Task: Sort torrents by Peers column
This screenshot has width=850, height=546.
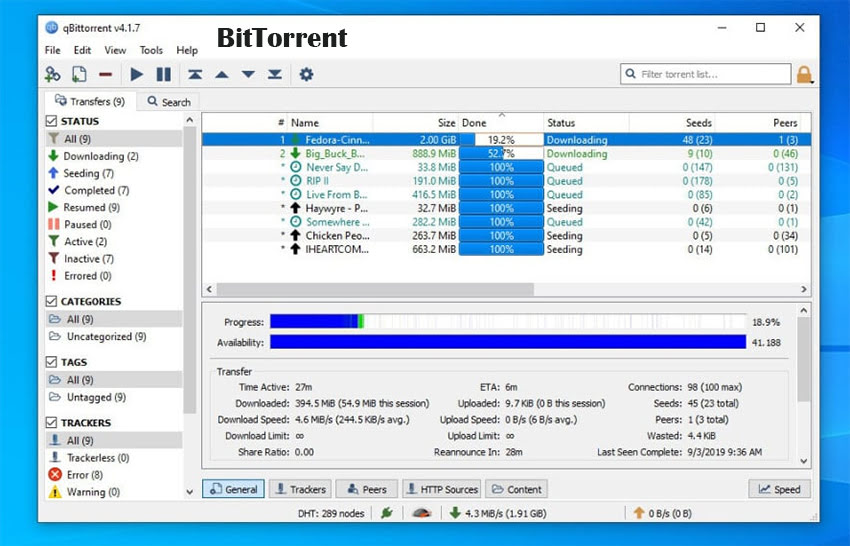Action: click(x=759, y=123)
